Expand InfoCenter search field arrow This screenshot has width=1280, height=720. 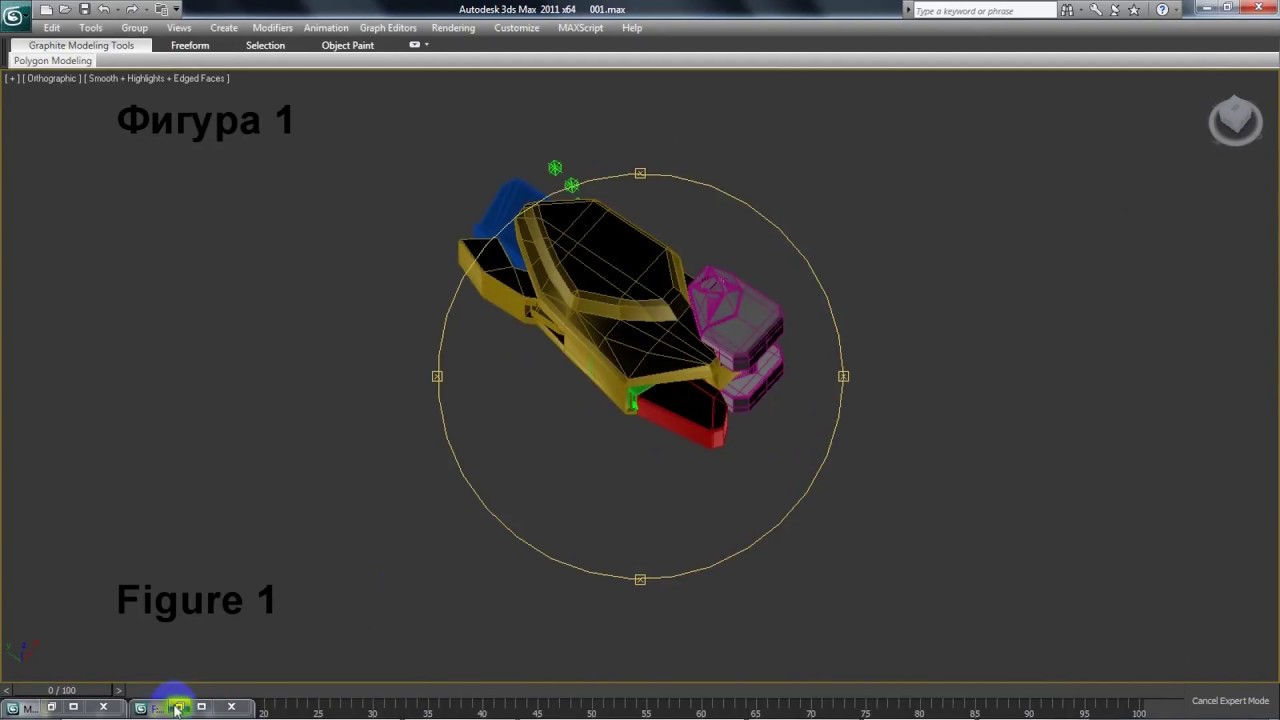908,10
